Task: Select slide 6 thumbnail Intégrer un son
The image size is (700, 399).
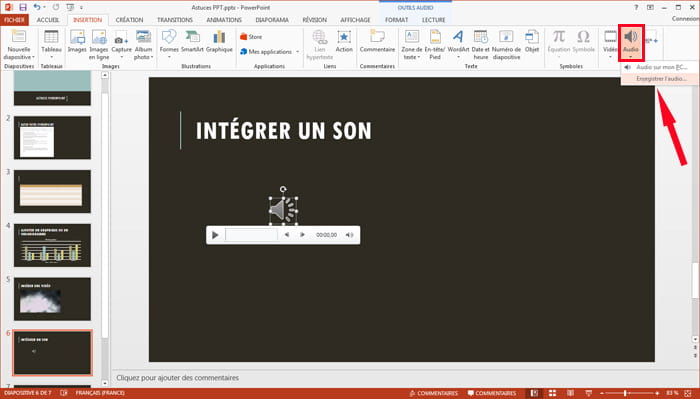Action: pos(52,353)
